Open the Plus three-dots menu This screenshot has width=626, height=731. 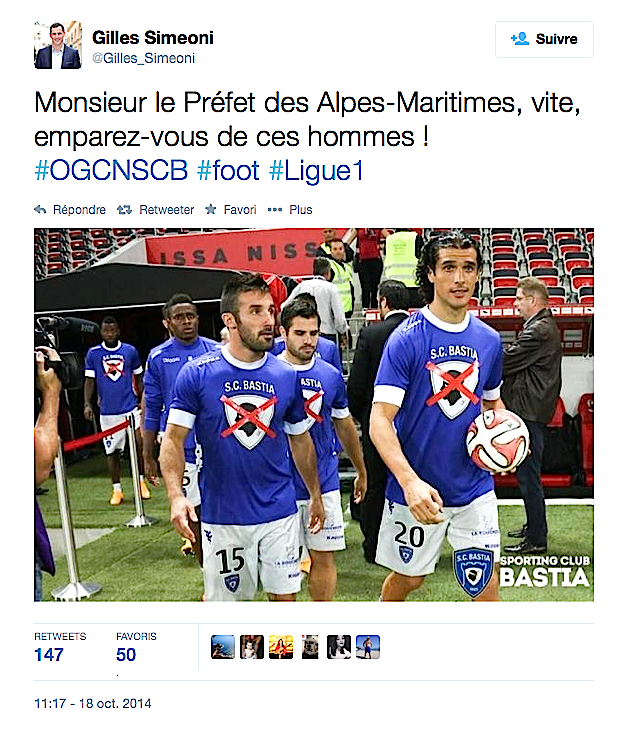click(276, 210)
